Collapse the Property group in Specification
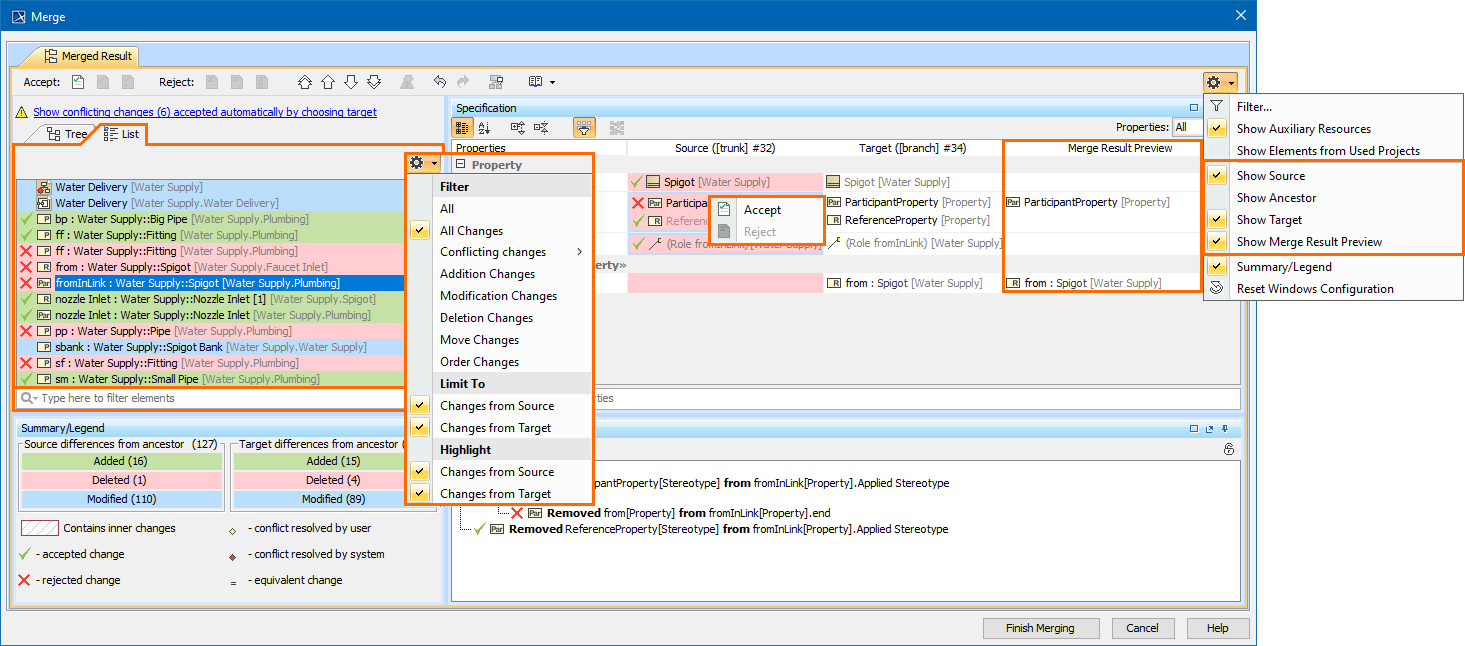This screenshot has width=1465, height=646. [x=461, y=165]
